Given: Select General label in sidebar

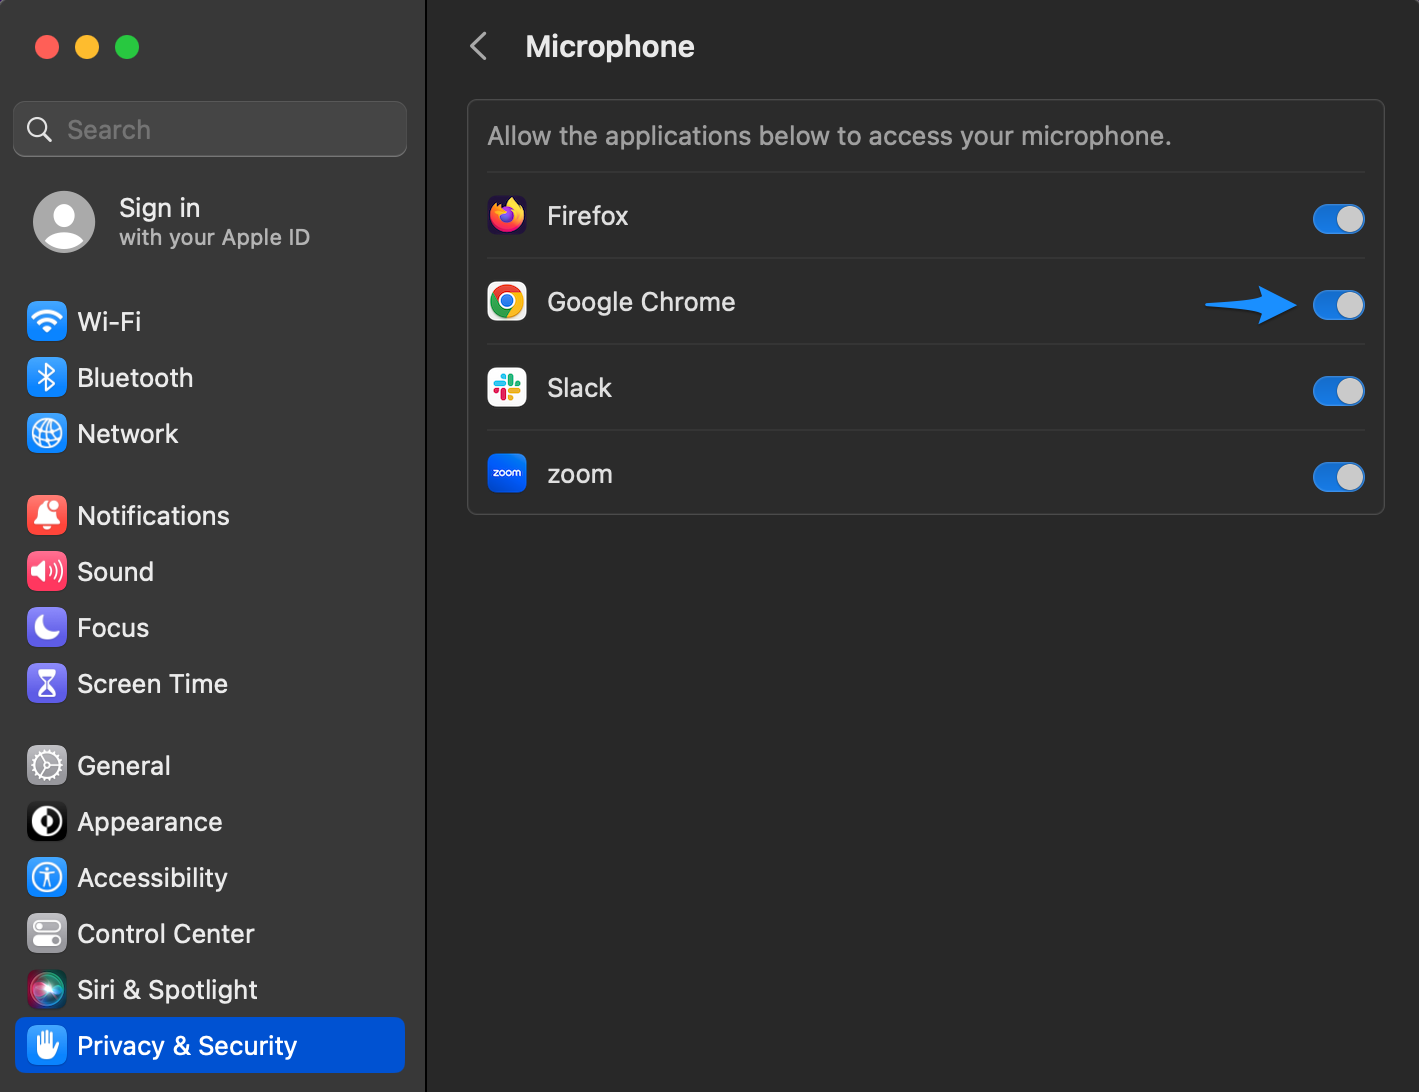Looking at the screenshot, I should pyautogui.click(x=123, y=766).
